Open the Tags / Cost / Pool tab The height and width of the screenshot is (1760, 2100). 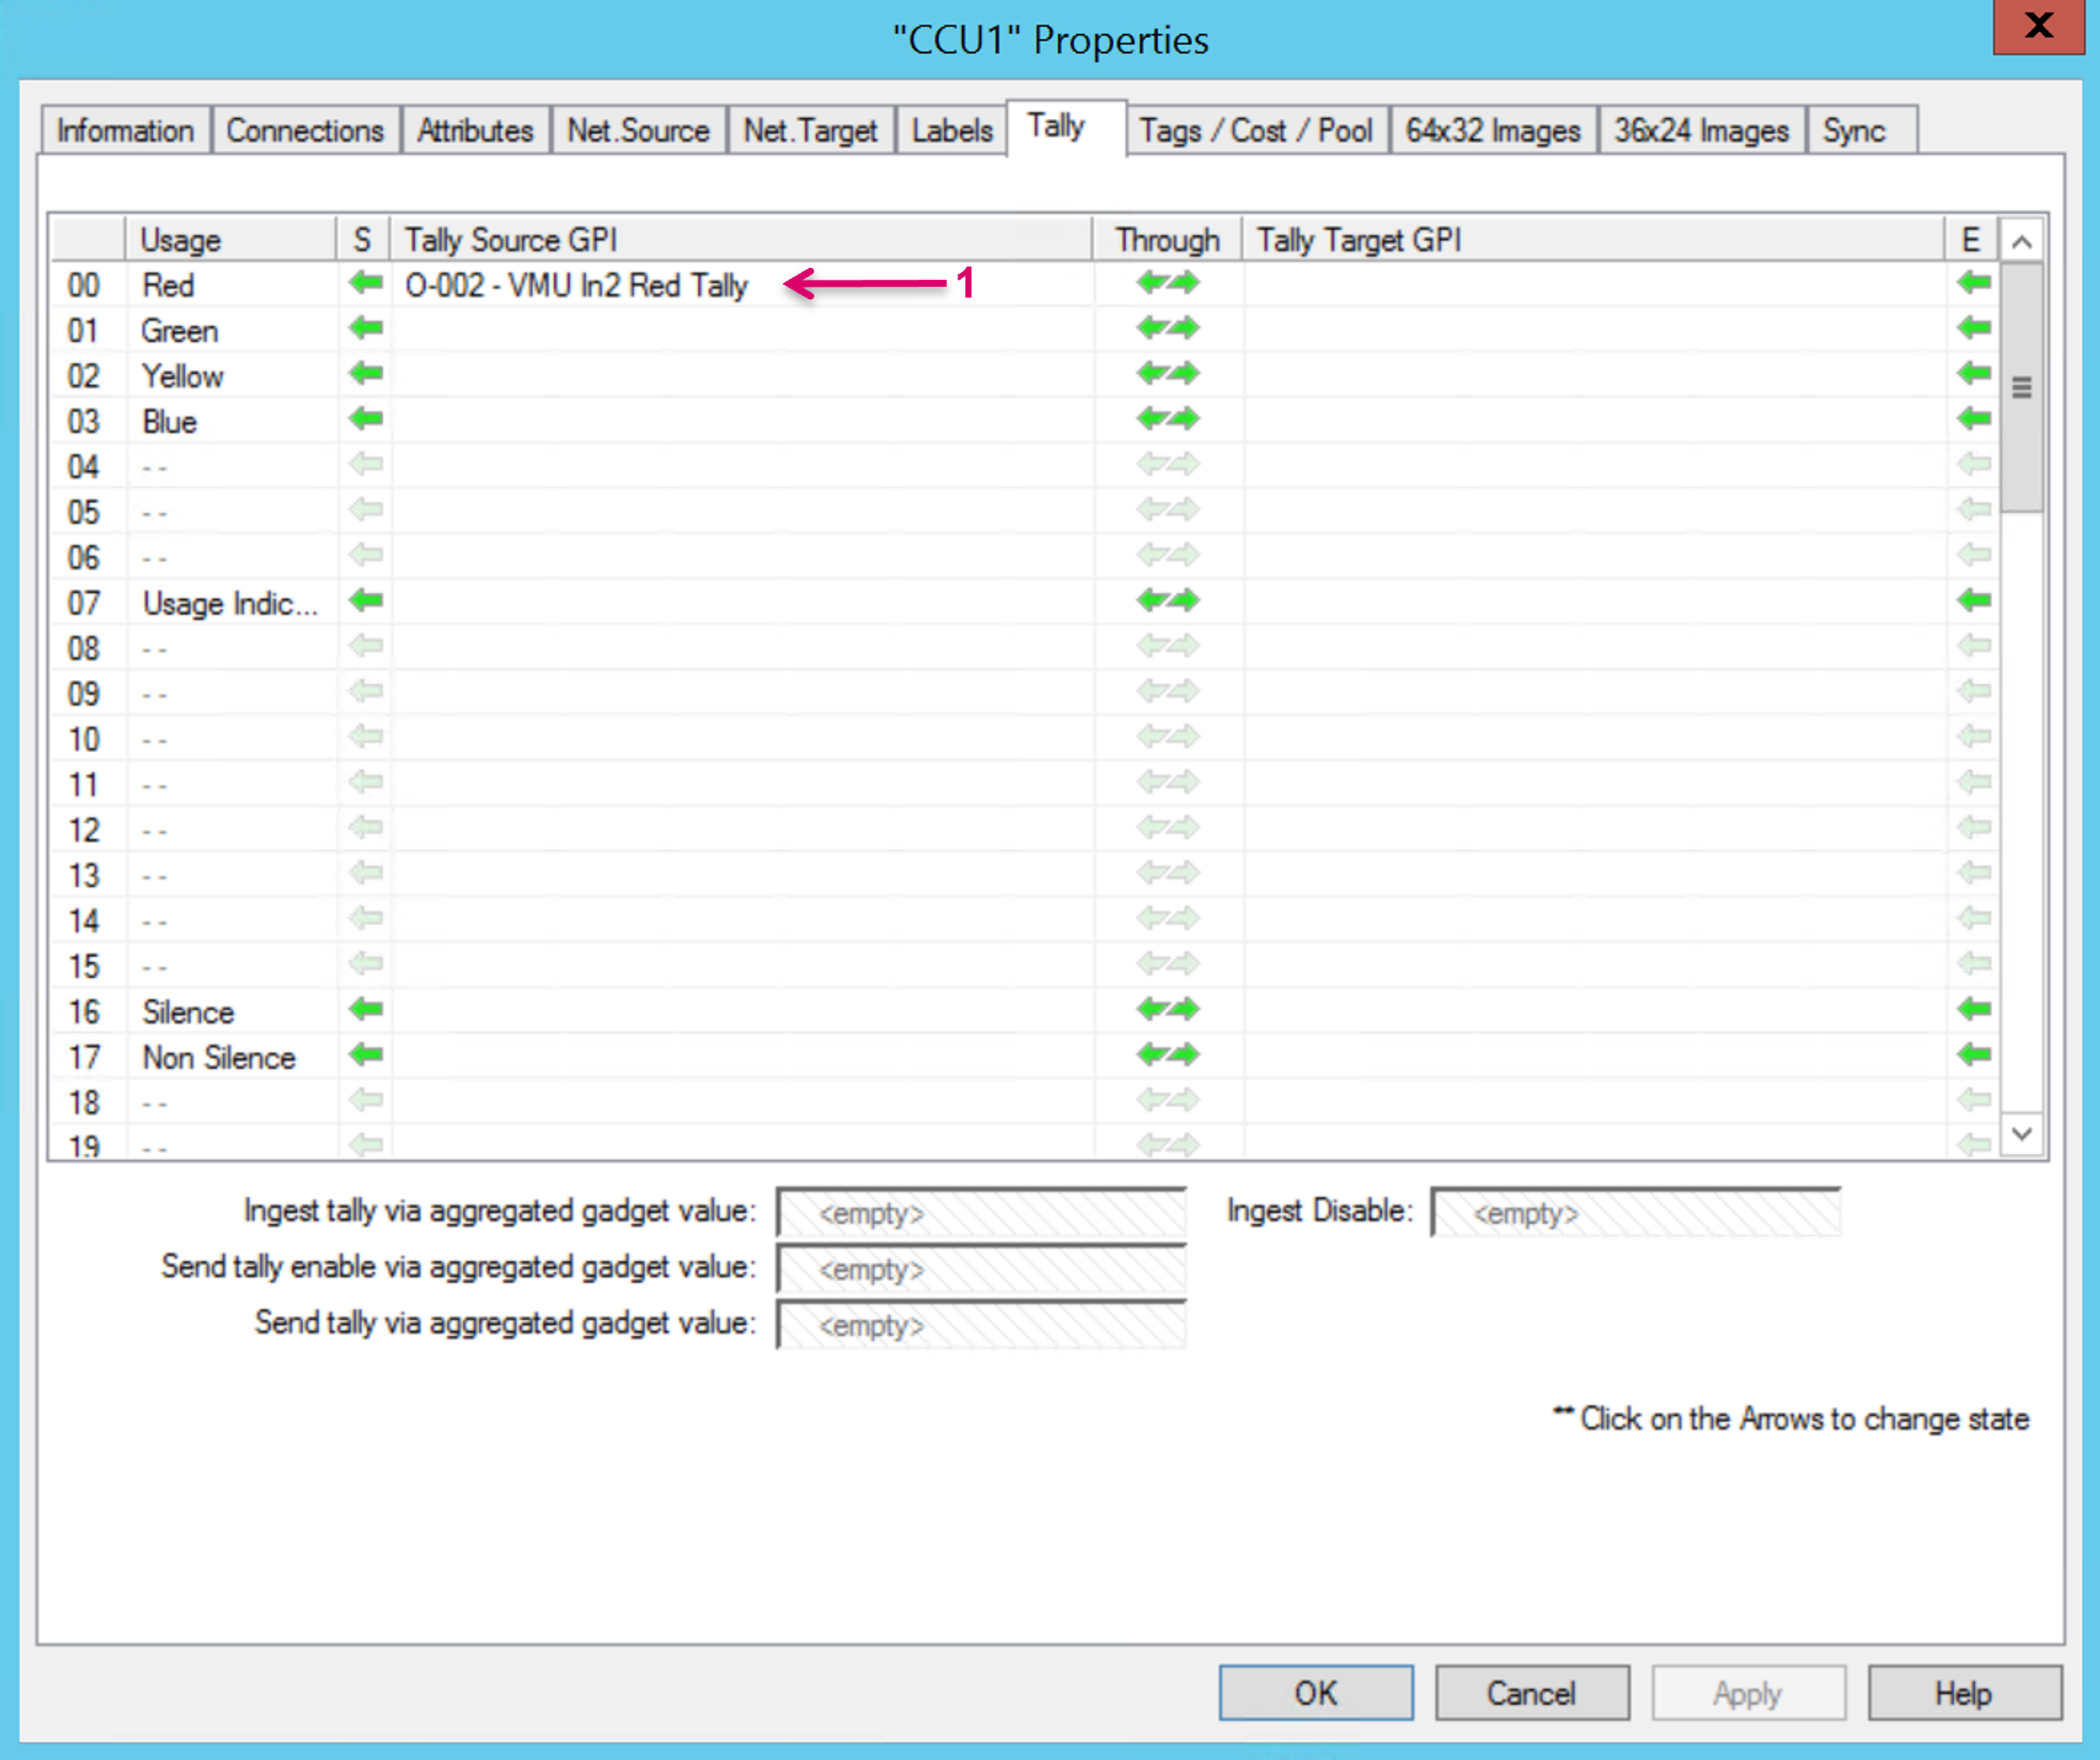point(1256,131)
